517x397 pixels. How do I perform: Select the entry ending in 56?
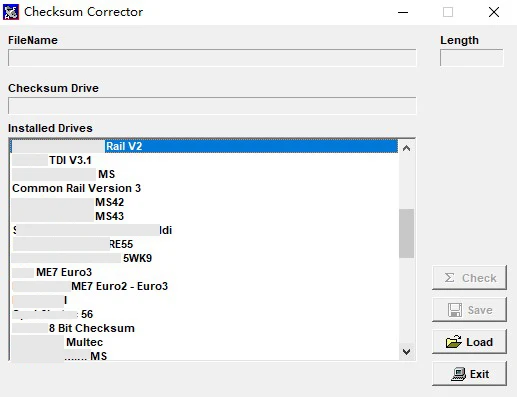click(x=204, y=314)
